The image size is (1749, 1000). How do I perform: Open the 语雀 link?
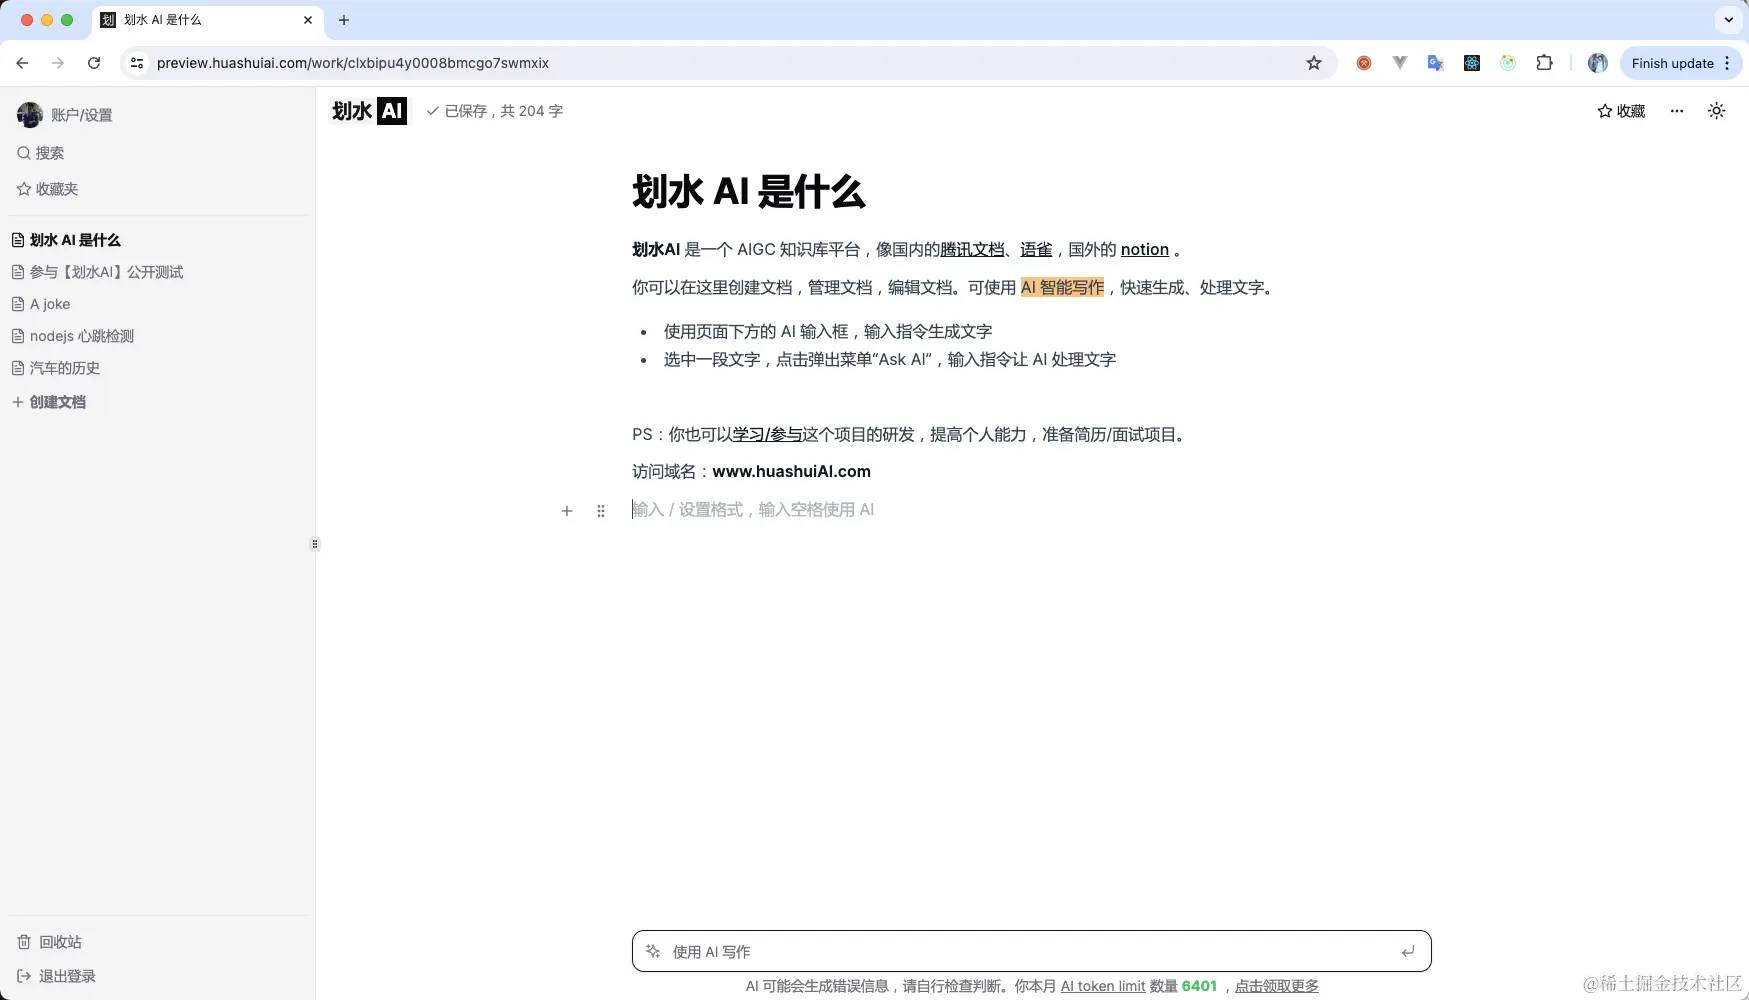[x=1036, y=250]
